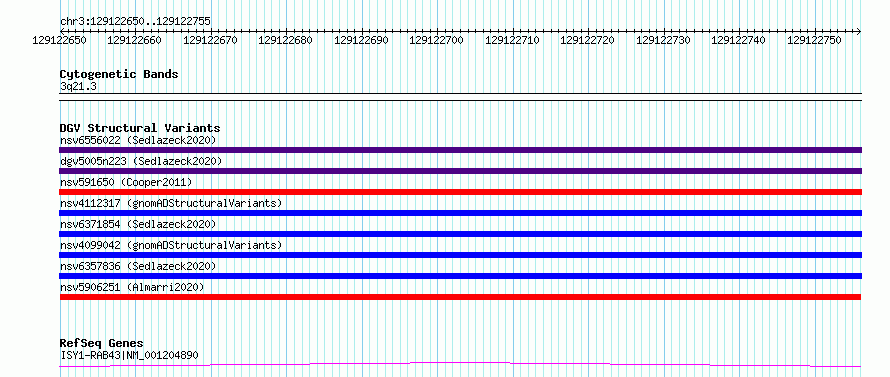Click variant label nsv5906251 (Almarri2020)
890x377 pixels.
[132, 287]
